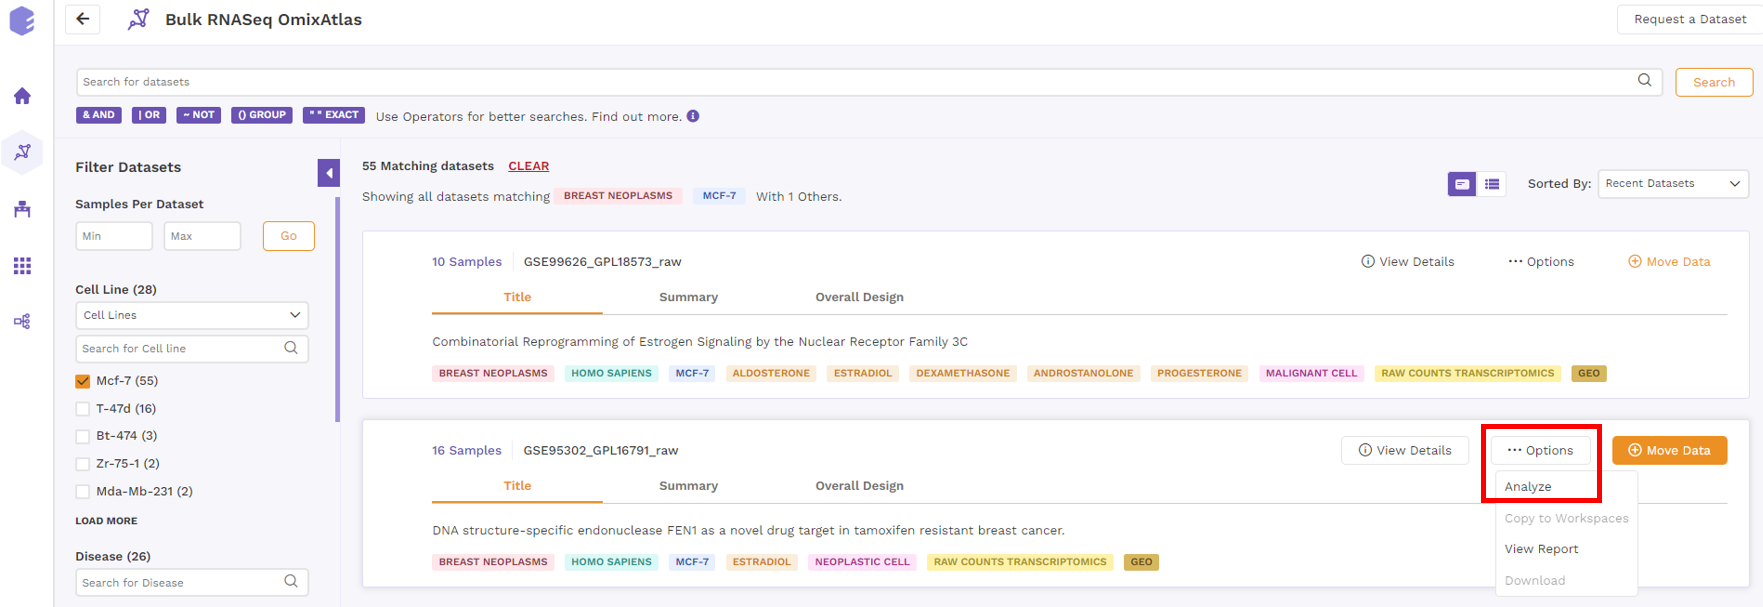Focus the Search for Disease field
Screen dimensions: 1763x607
[x=192, y=582]
